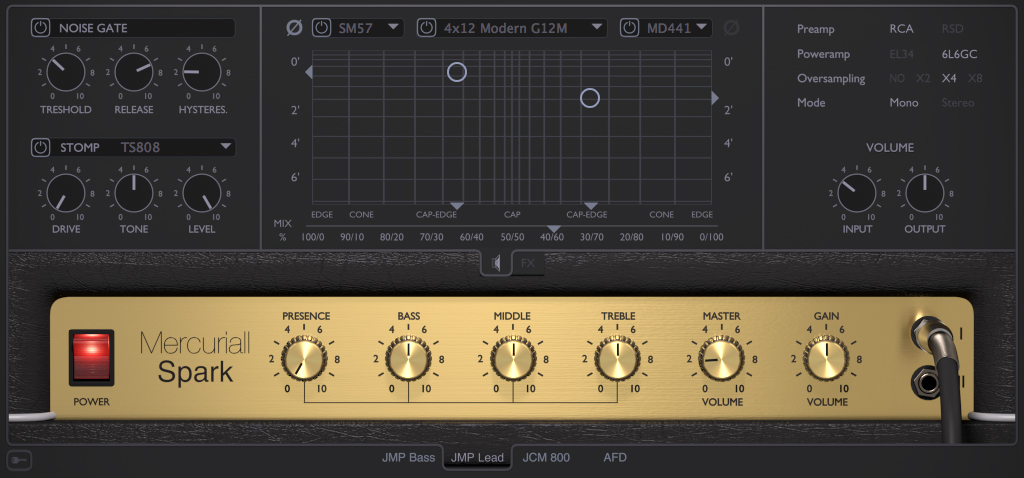
Task: Click the Master Volume knob
Action: click(x=722, y=358)
